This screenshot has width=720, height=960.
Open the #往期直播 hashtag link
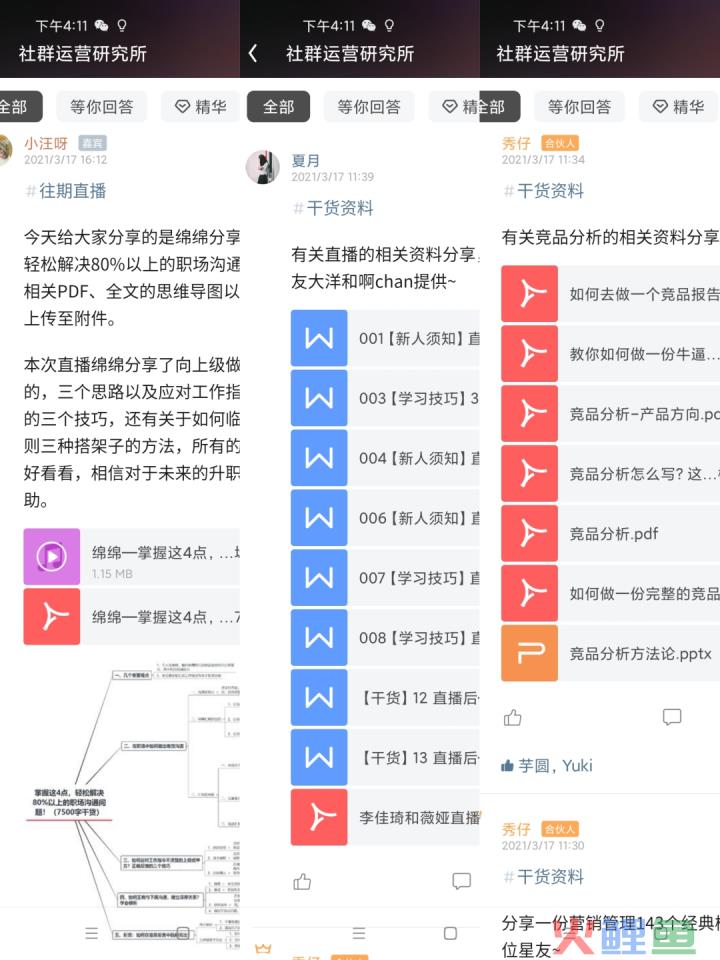pyautogui.click(x=66, y=191)
